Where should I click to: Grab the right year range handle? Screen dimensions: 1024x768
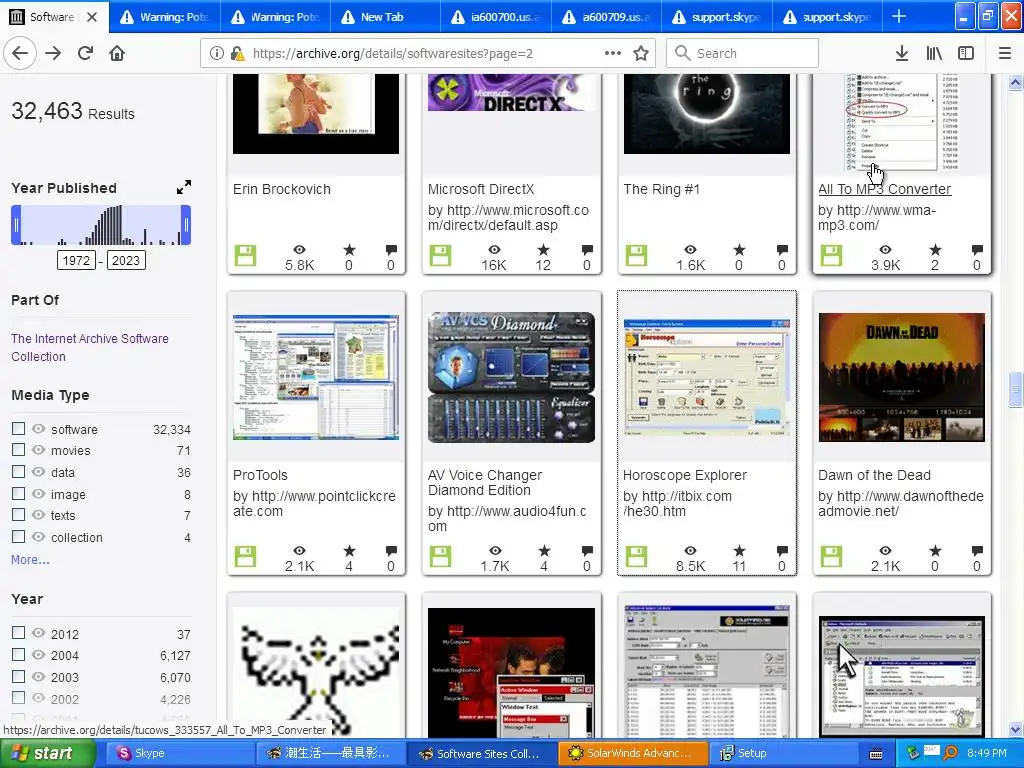pyautogui.click(x=186, y=225)
